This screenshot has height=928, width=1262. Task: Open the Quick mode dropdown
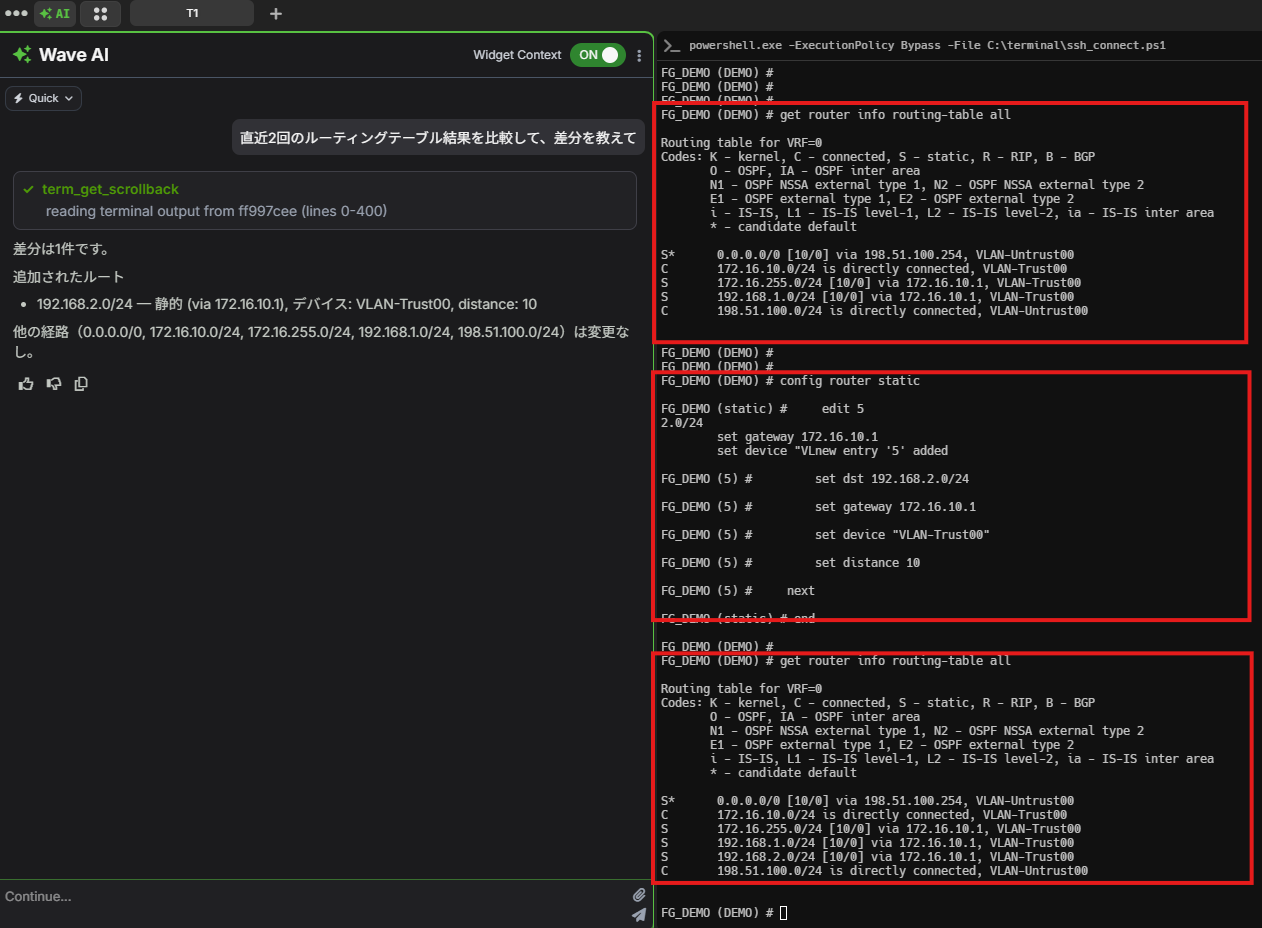43,98
